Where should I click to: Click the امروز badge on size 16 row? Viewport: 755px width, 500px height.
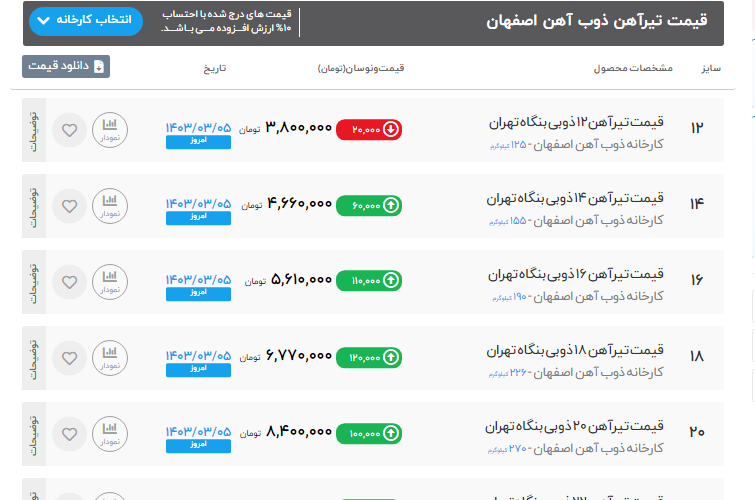(x=198, y=293)
